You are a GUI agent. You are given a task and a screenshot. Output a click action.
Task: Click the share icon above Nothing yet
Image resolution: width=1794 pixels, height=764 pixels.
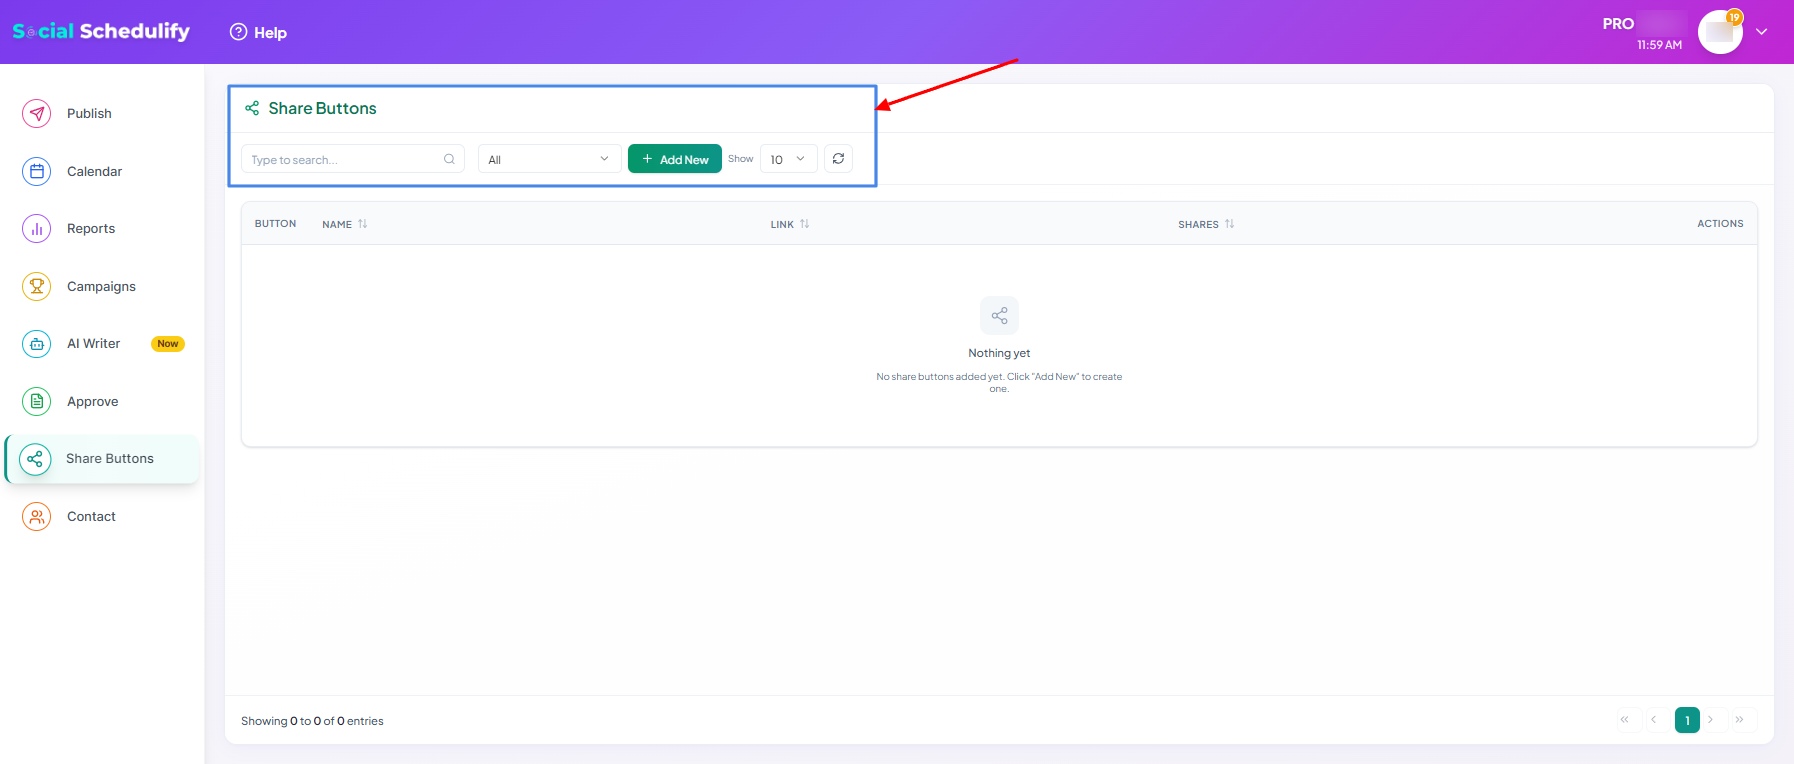coord(999,316)
